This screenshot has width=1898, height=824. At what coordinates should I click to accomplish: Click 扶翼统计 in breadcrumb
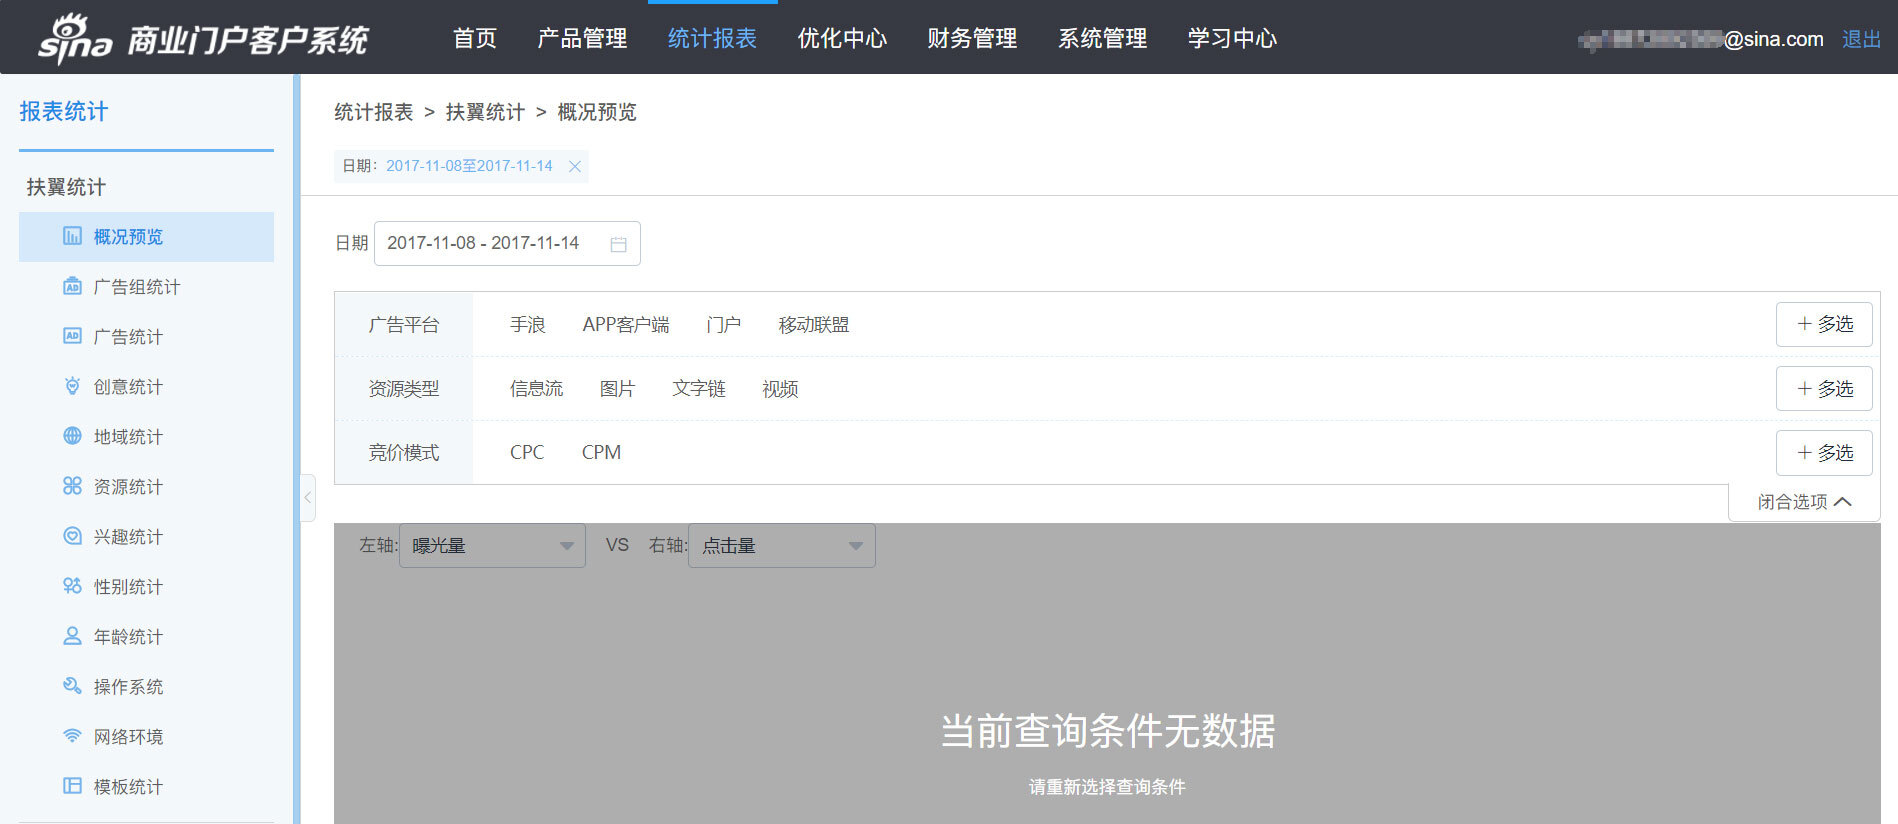click(485, 112)
